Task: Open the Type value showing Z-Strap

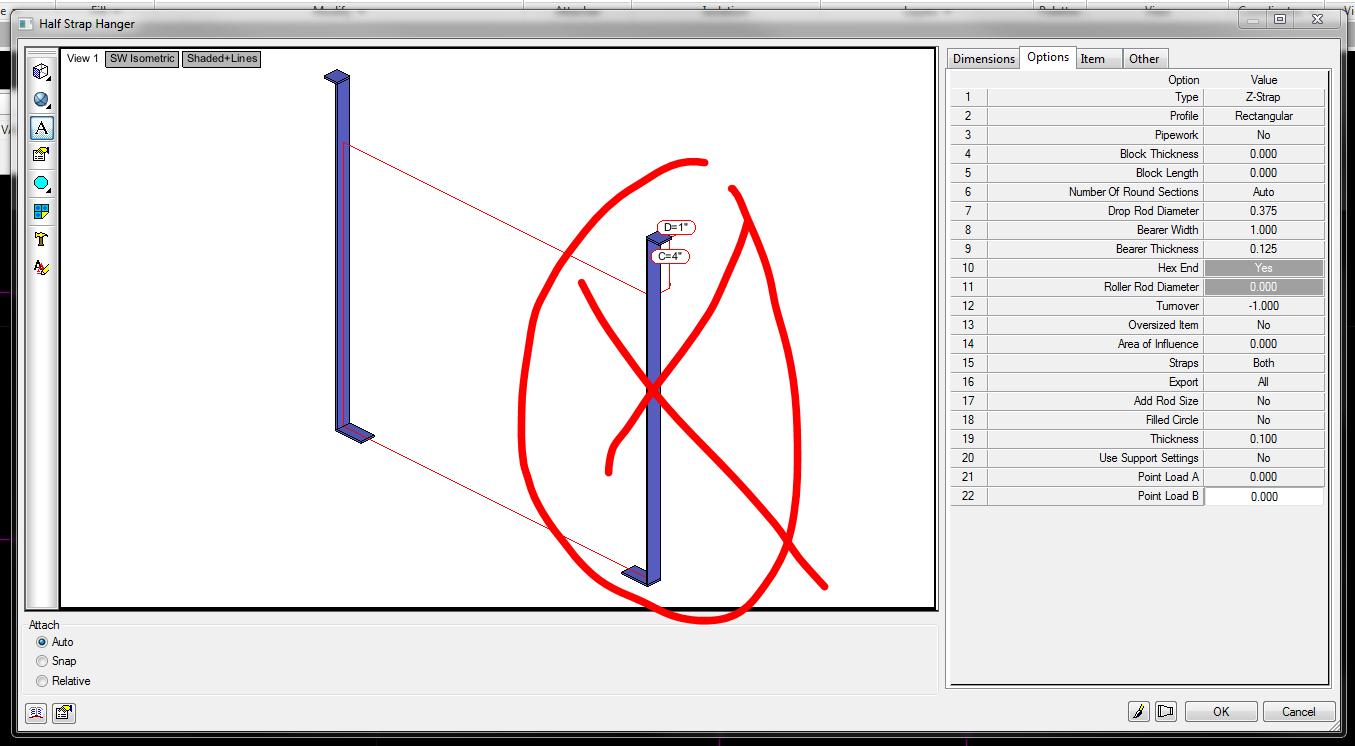Action: pyautogui.click(x=1263, y=96)
